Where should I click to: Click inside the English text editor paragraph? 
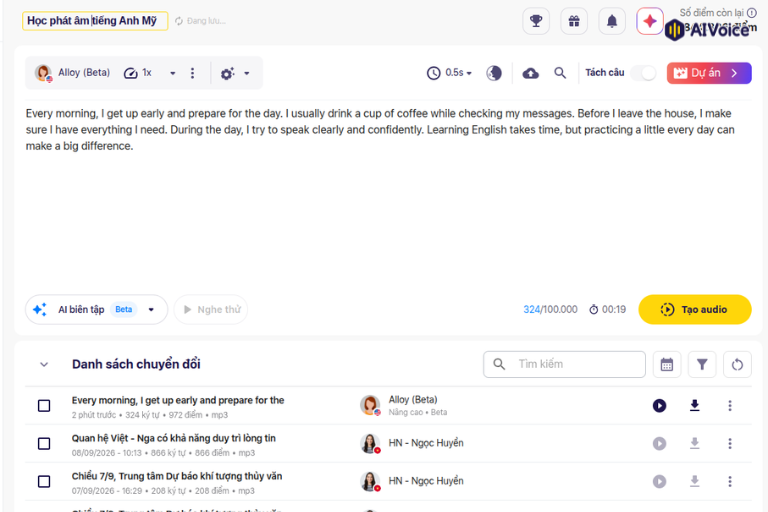click(x=380, y=130)
